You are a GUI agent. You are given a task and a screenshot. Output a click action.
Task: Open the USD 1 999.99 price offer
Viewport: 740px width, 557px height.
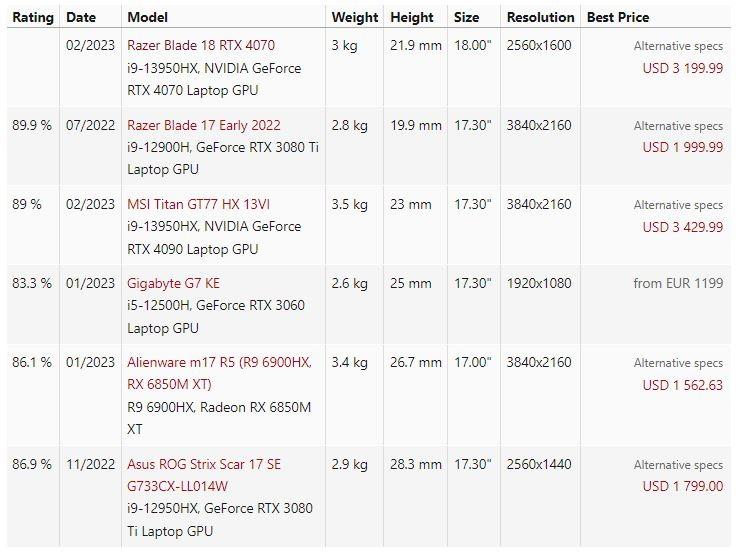[x=682, y=148]
